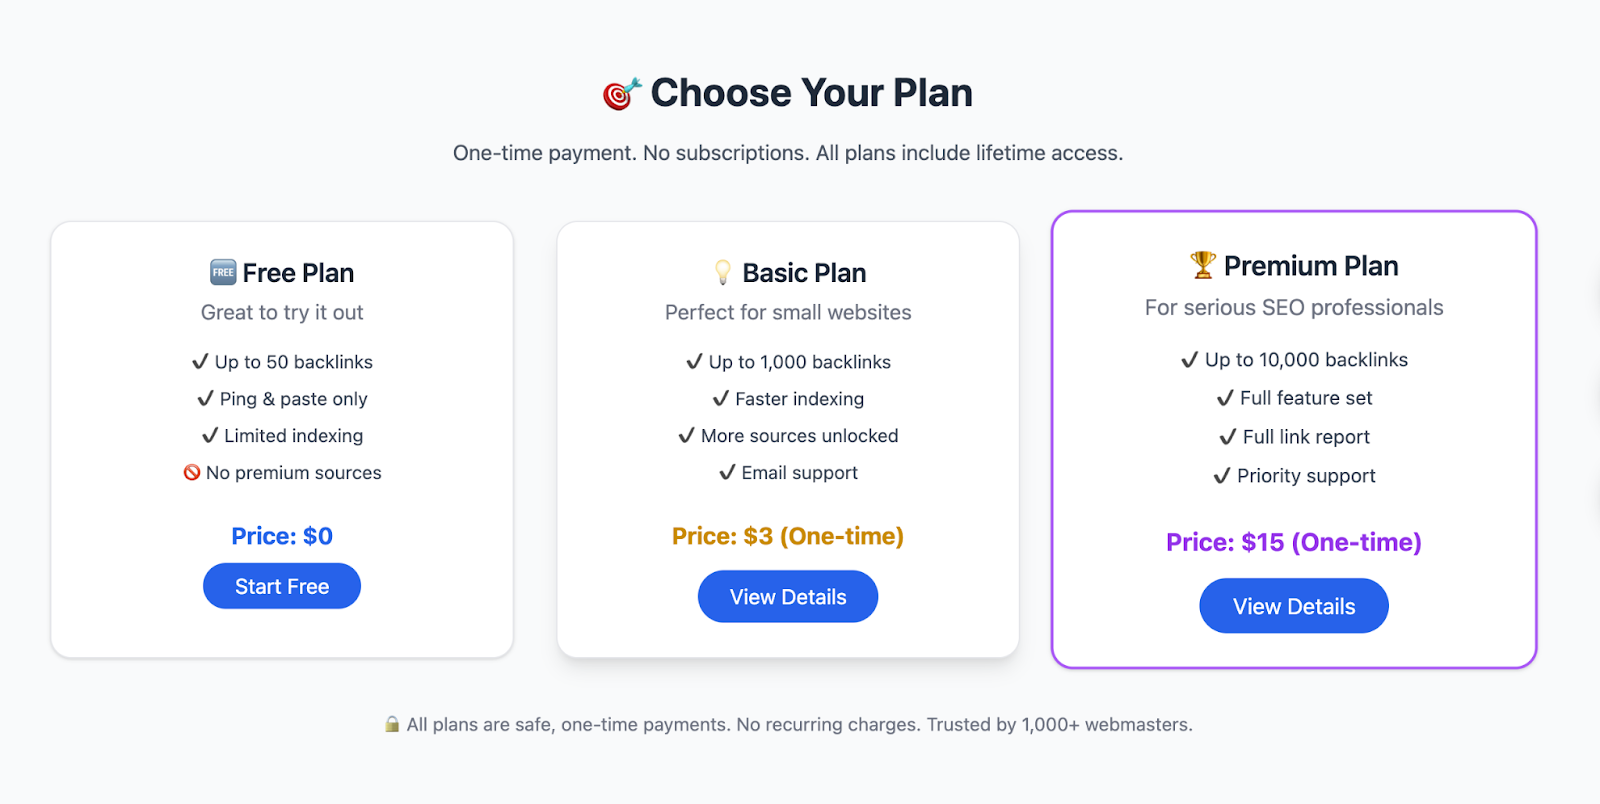Click checkmark next to Priority support
Screen dimensions: 1600x804
pos(1222,476)
